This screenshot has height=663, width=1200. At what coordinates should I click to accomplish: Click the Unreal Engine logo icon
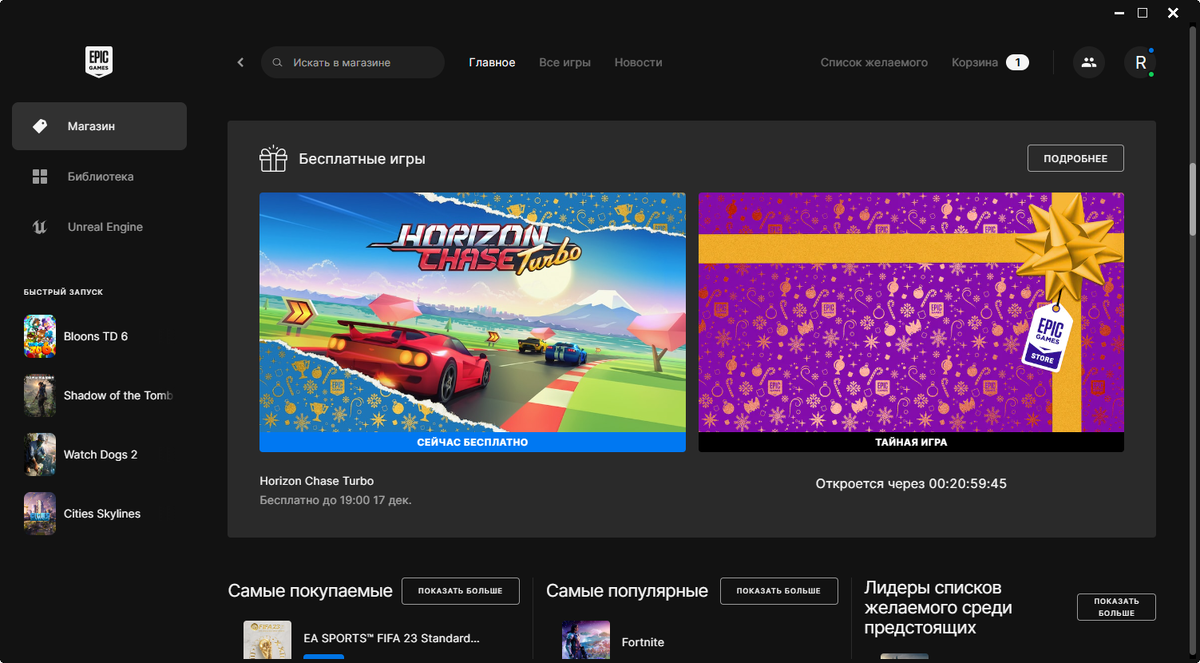click(x=40, y=227)
